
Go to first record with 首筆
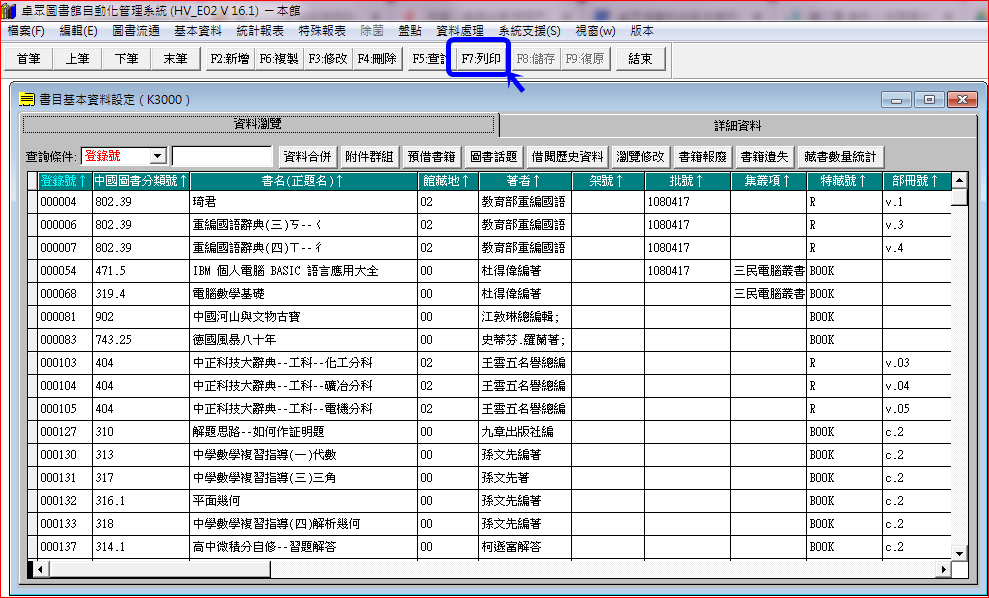[x=28, y=59]
